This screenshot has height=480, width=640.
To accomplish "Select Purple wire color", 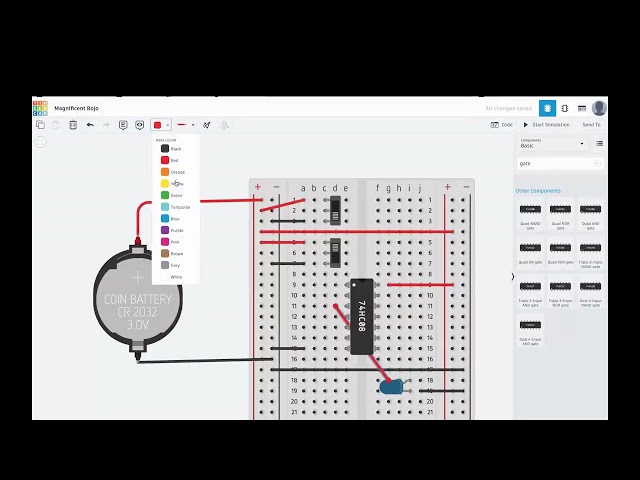I will click(172, 230).
